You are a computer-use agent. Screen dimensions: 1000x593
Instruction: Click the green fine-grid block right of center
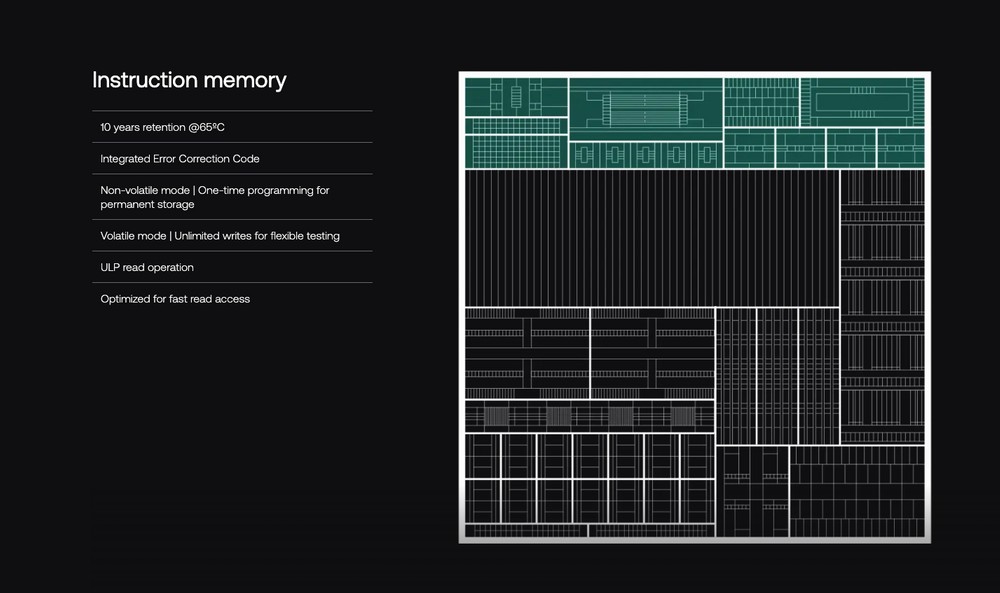coord(760,101)
